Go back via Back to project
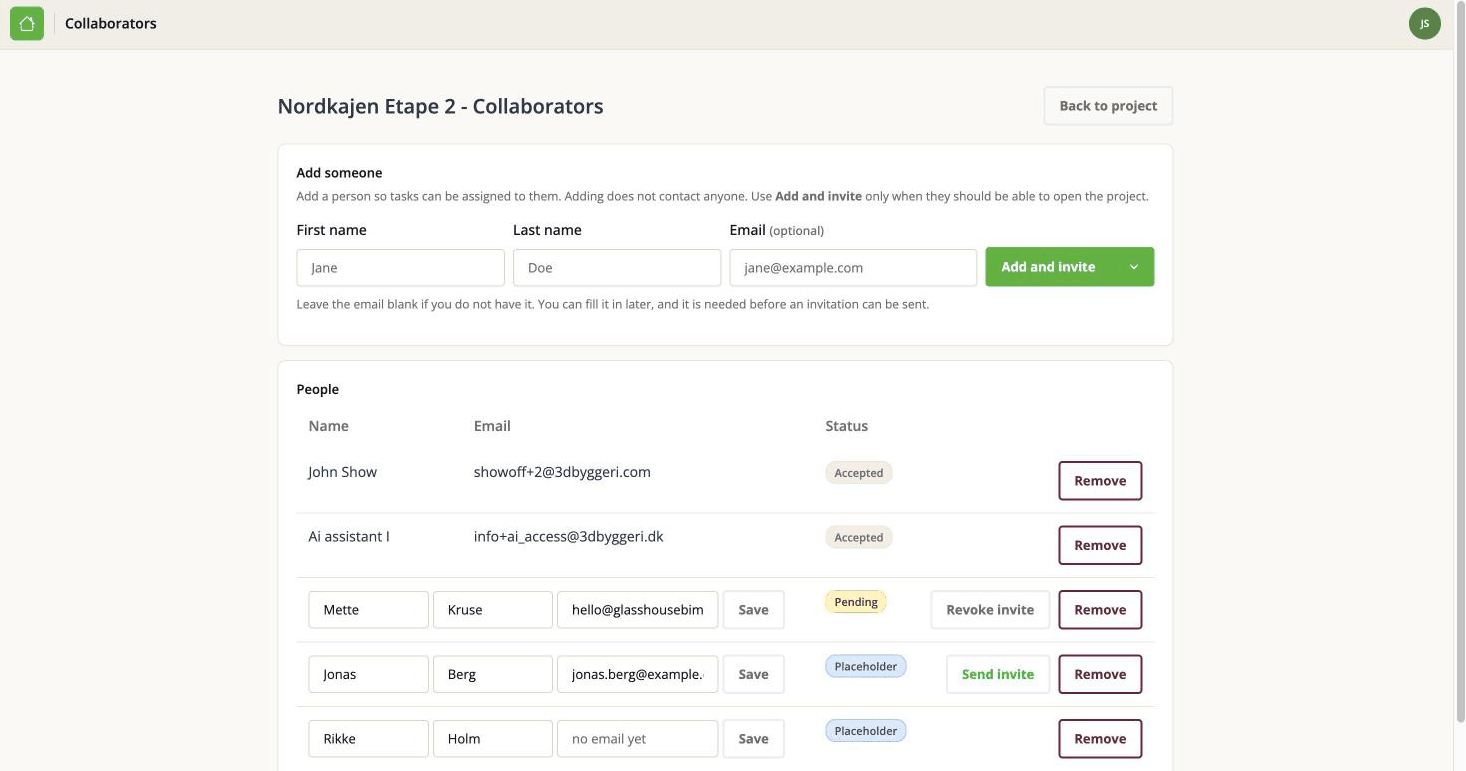This screenshot has height=771, width=1466. coord(1108,106)
